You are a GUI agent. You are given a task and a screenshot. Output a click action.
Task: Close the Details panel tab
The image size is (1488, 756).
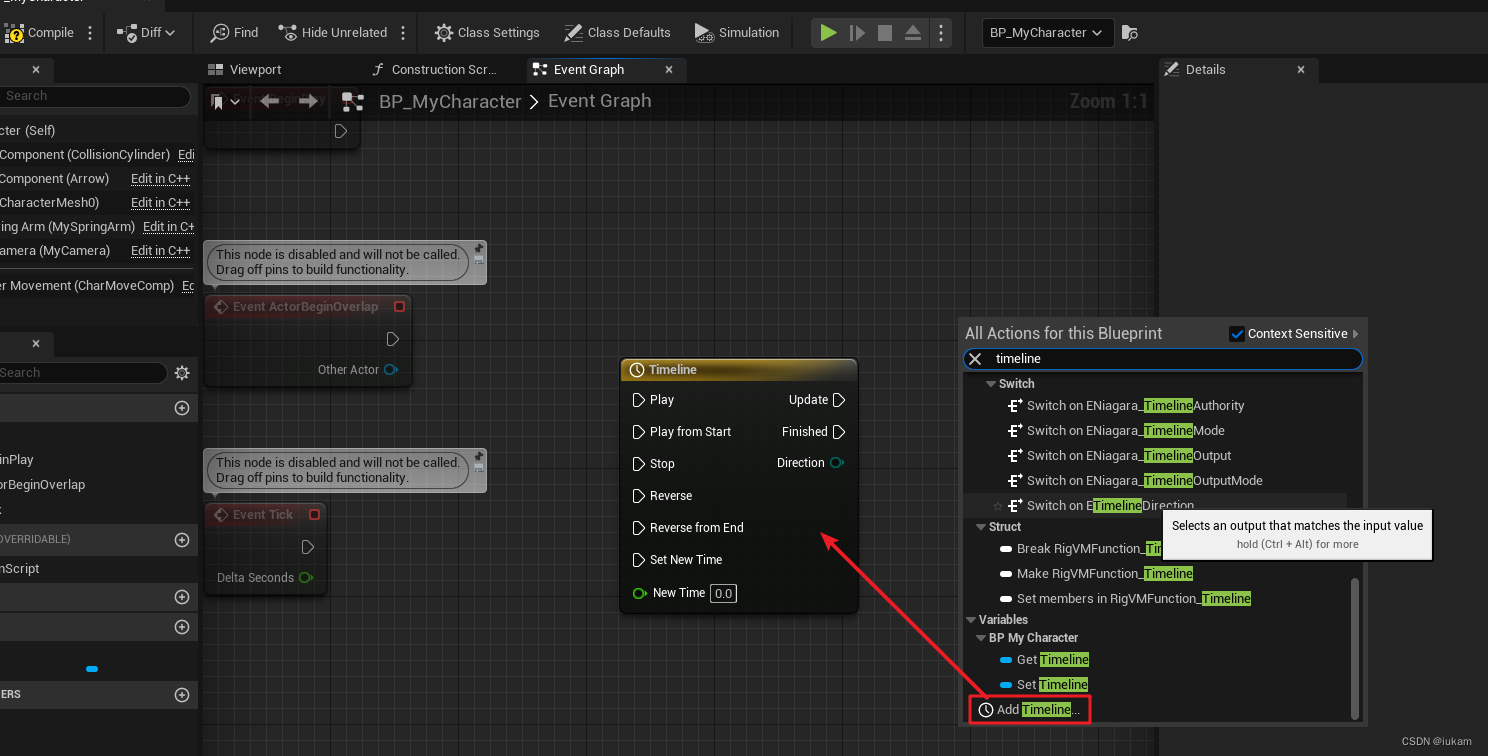coord(1301,70)
